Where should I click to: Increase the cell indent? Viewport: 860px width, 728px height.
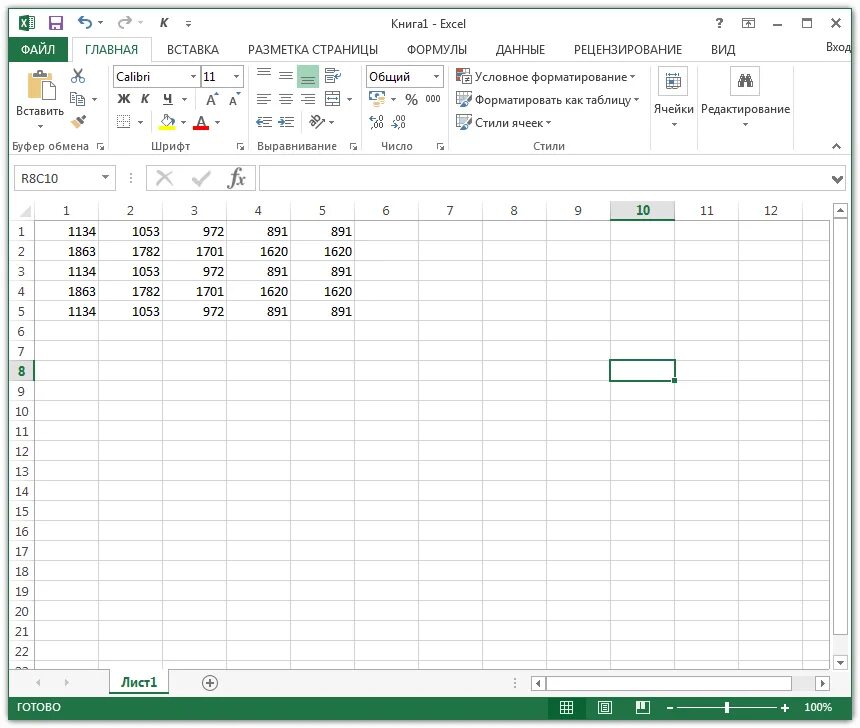[x=286, y=122]
